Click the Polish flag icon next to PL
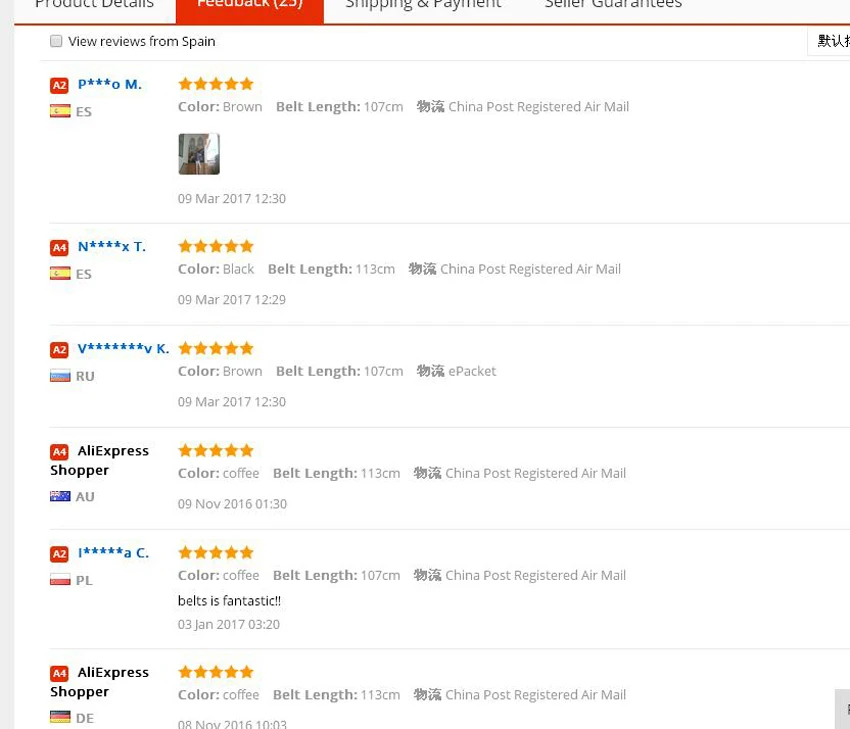 60,579
